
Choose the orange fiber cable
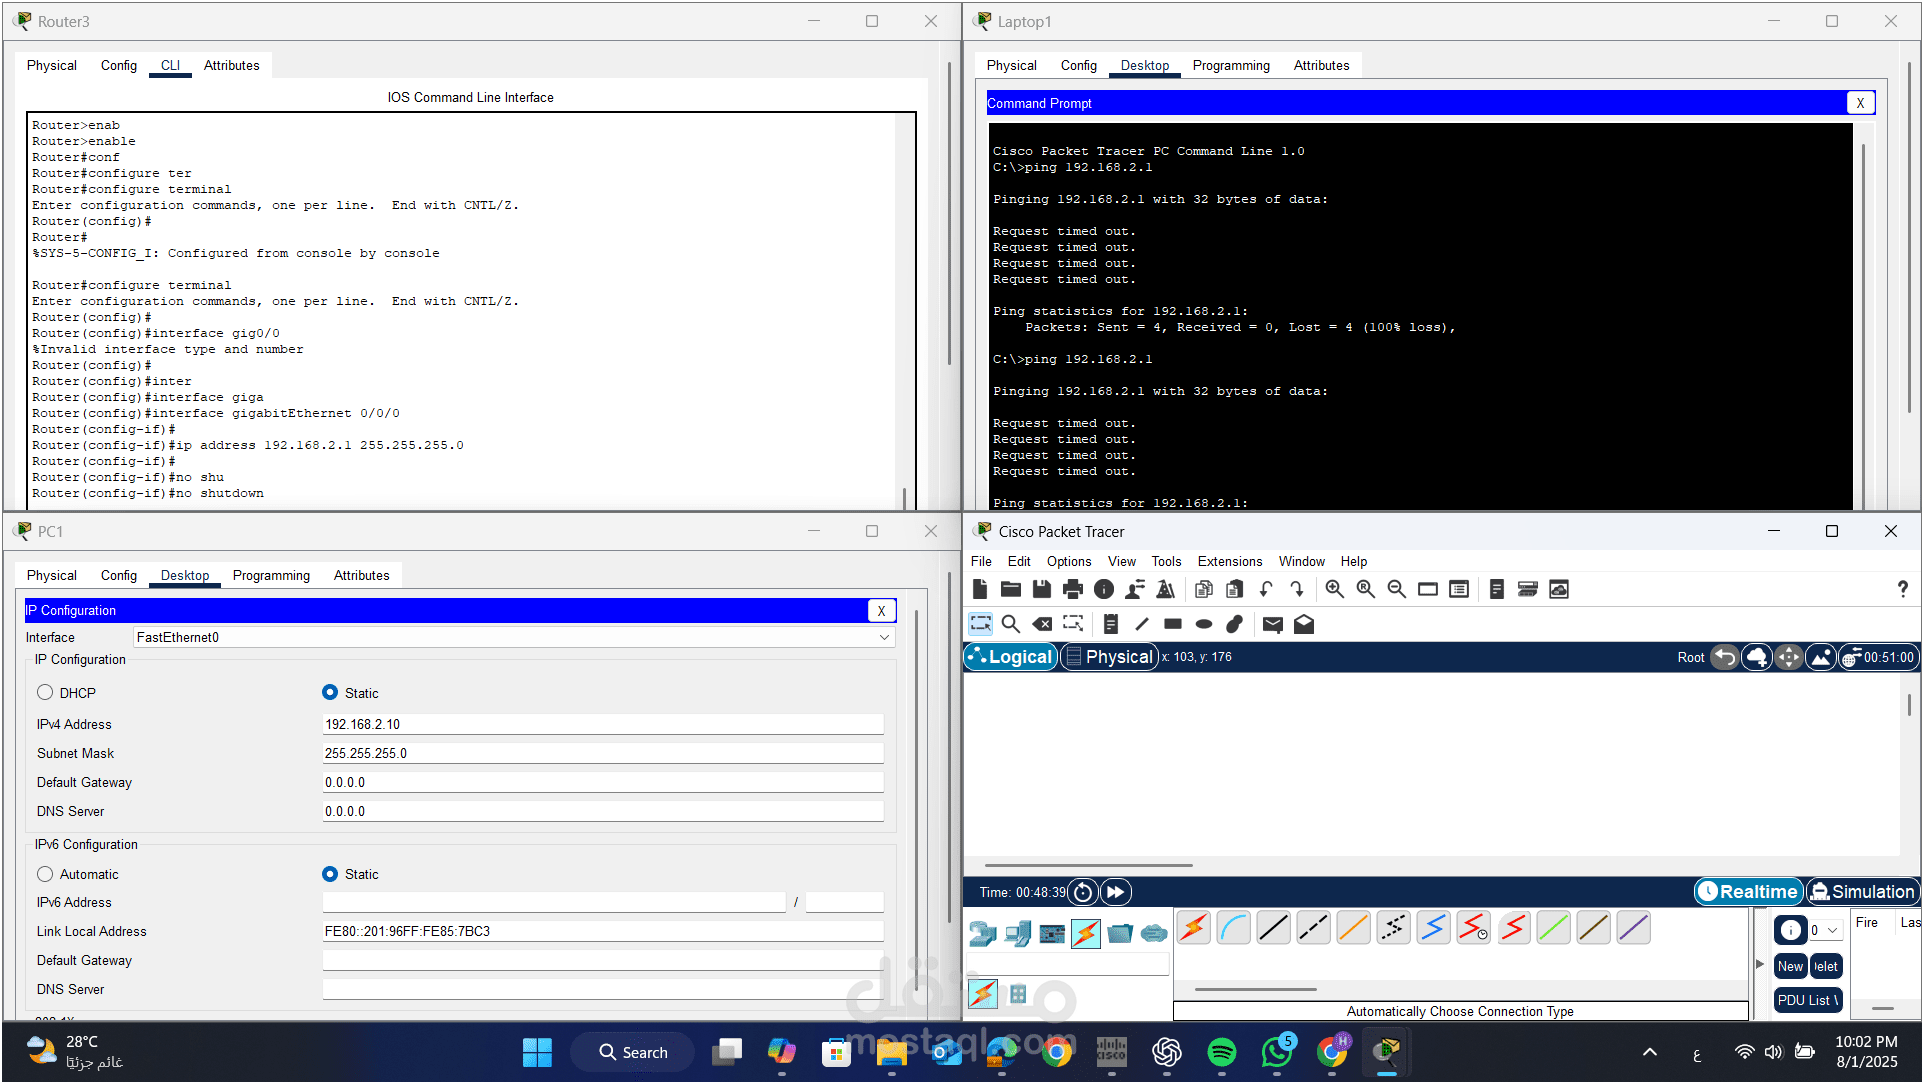coord(1354,929)
